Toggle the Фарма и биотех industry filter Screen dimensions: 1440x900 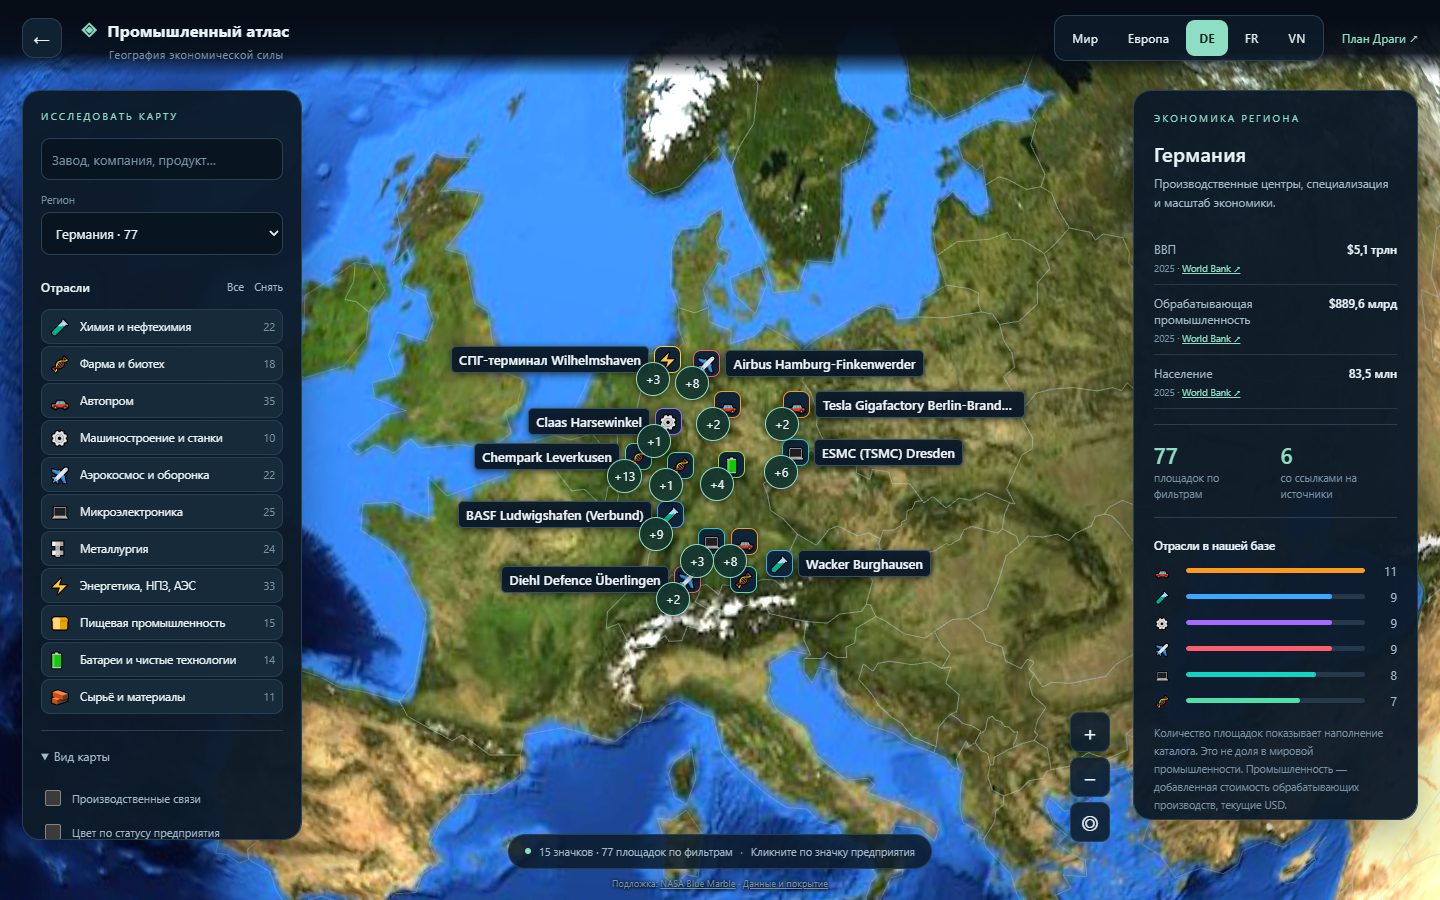point(162,364)
